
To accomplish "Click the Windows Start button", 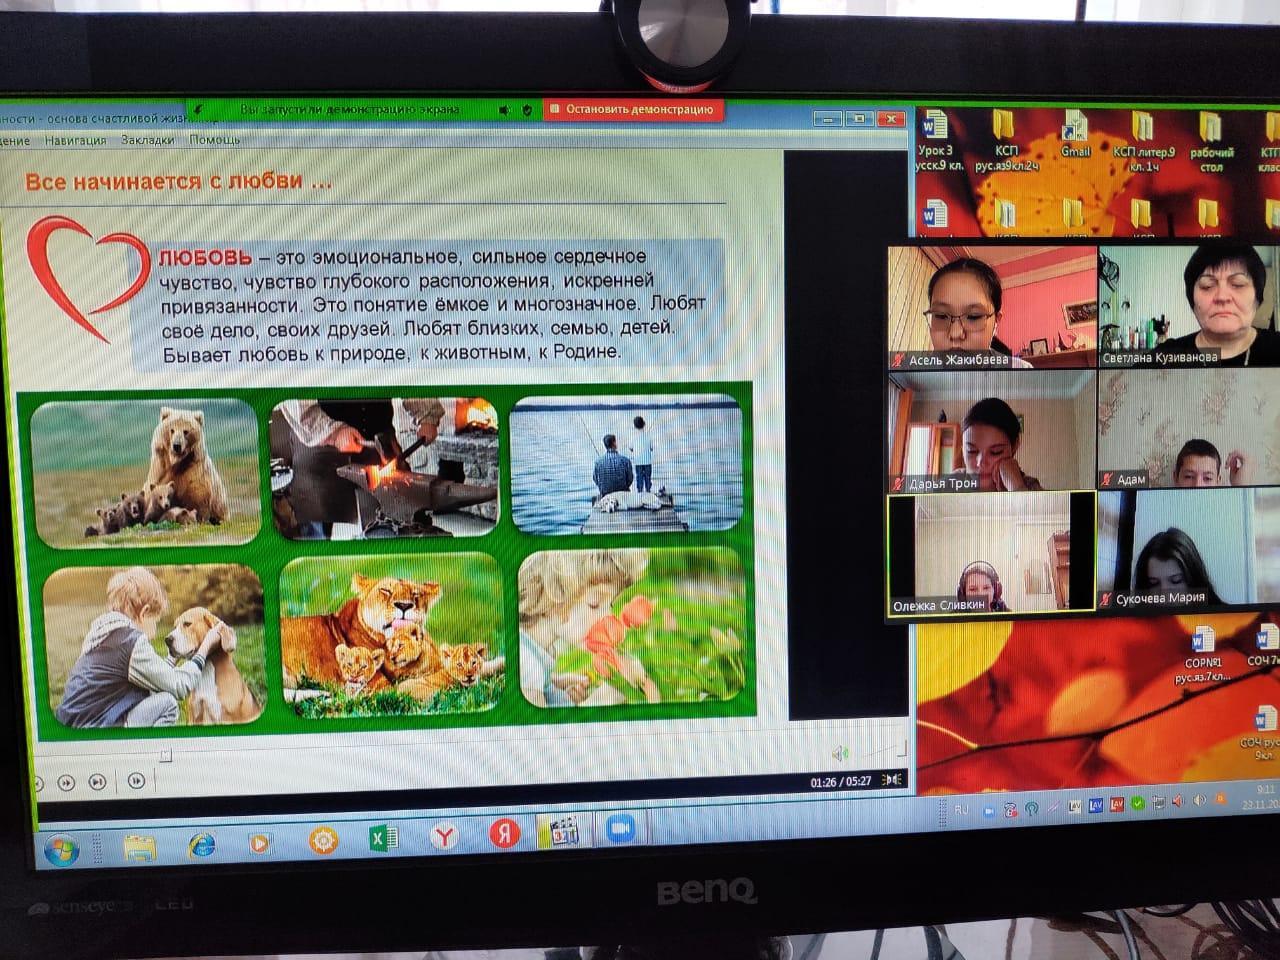I will (x=61, y=850).
